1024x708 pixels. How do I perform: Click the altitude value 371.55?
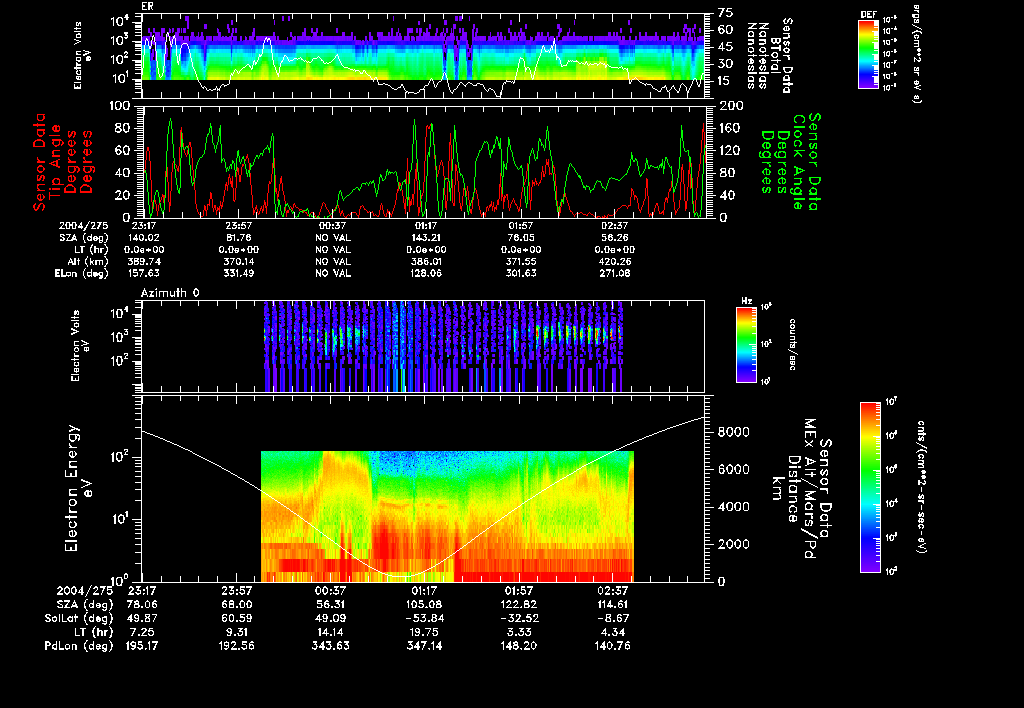pos(520,261)
